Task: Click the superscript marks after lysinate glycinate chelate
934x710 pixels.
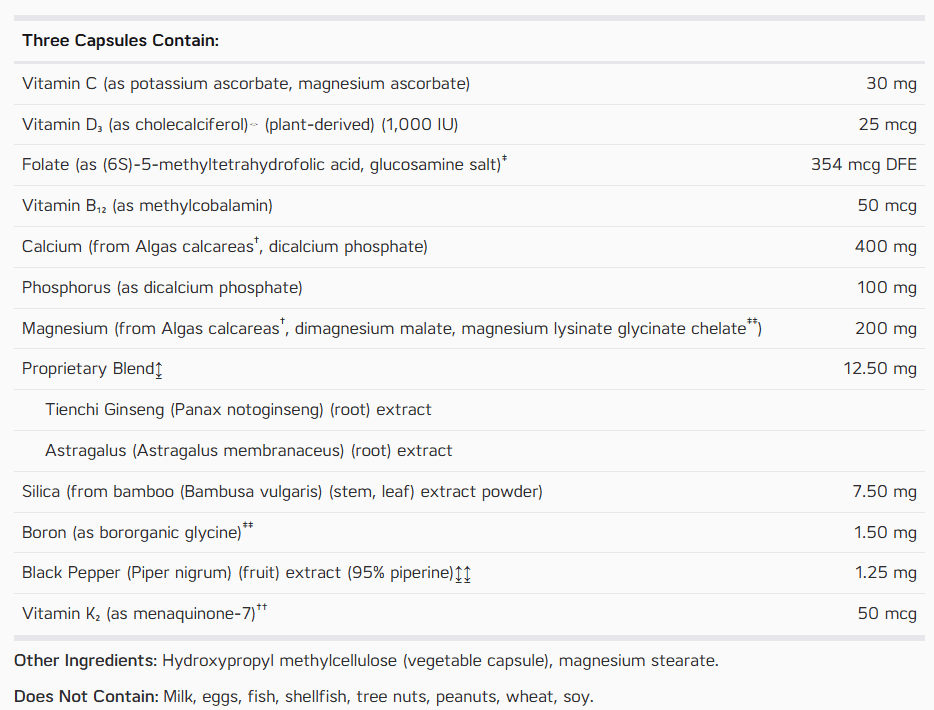Action: (x=752, y=322)
